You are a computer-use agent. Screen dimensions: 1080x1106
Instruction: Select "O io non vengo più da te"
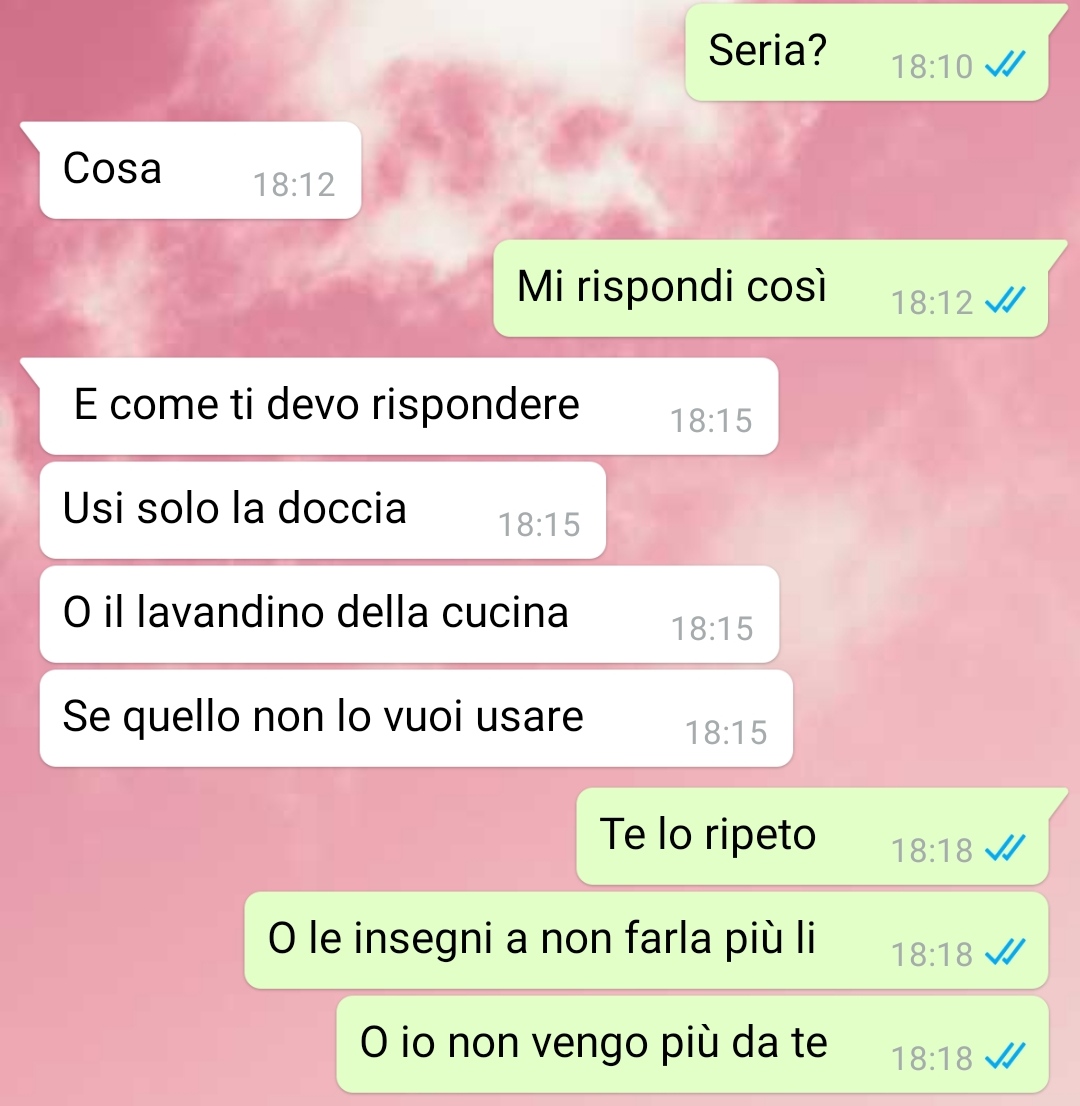[692, 1045]
